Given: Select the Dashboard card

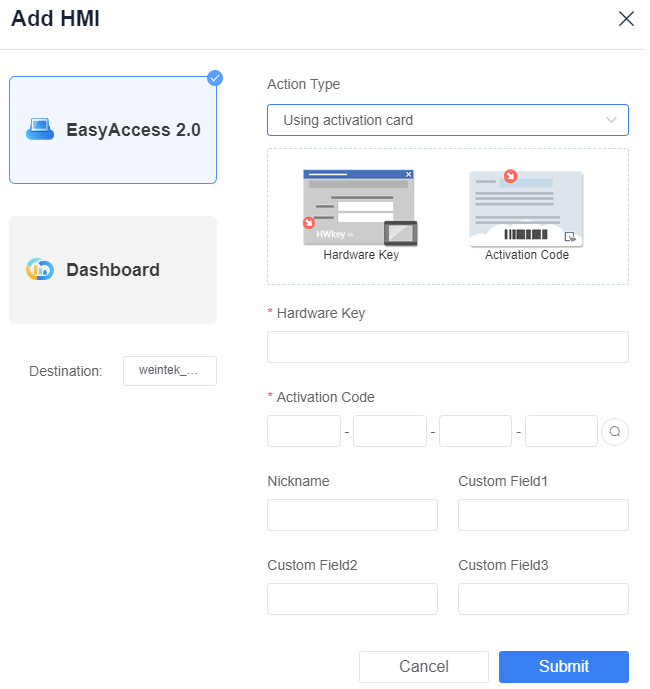Looking at the screenshot, I should (114, 272).
